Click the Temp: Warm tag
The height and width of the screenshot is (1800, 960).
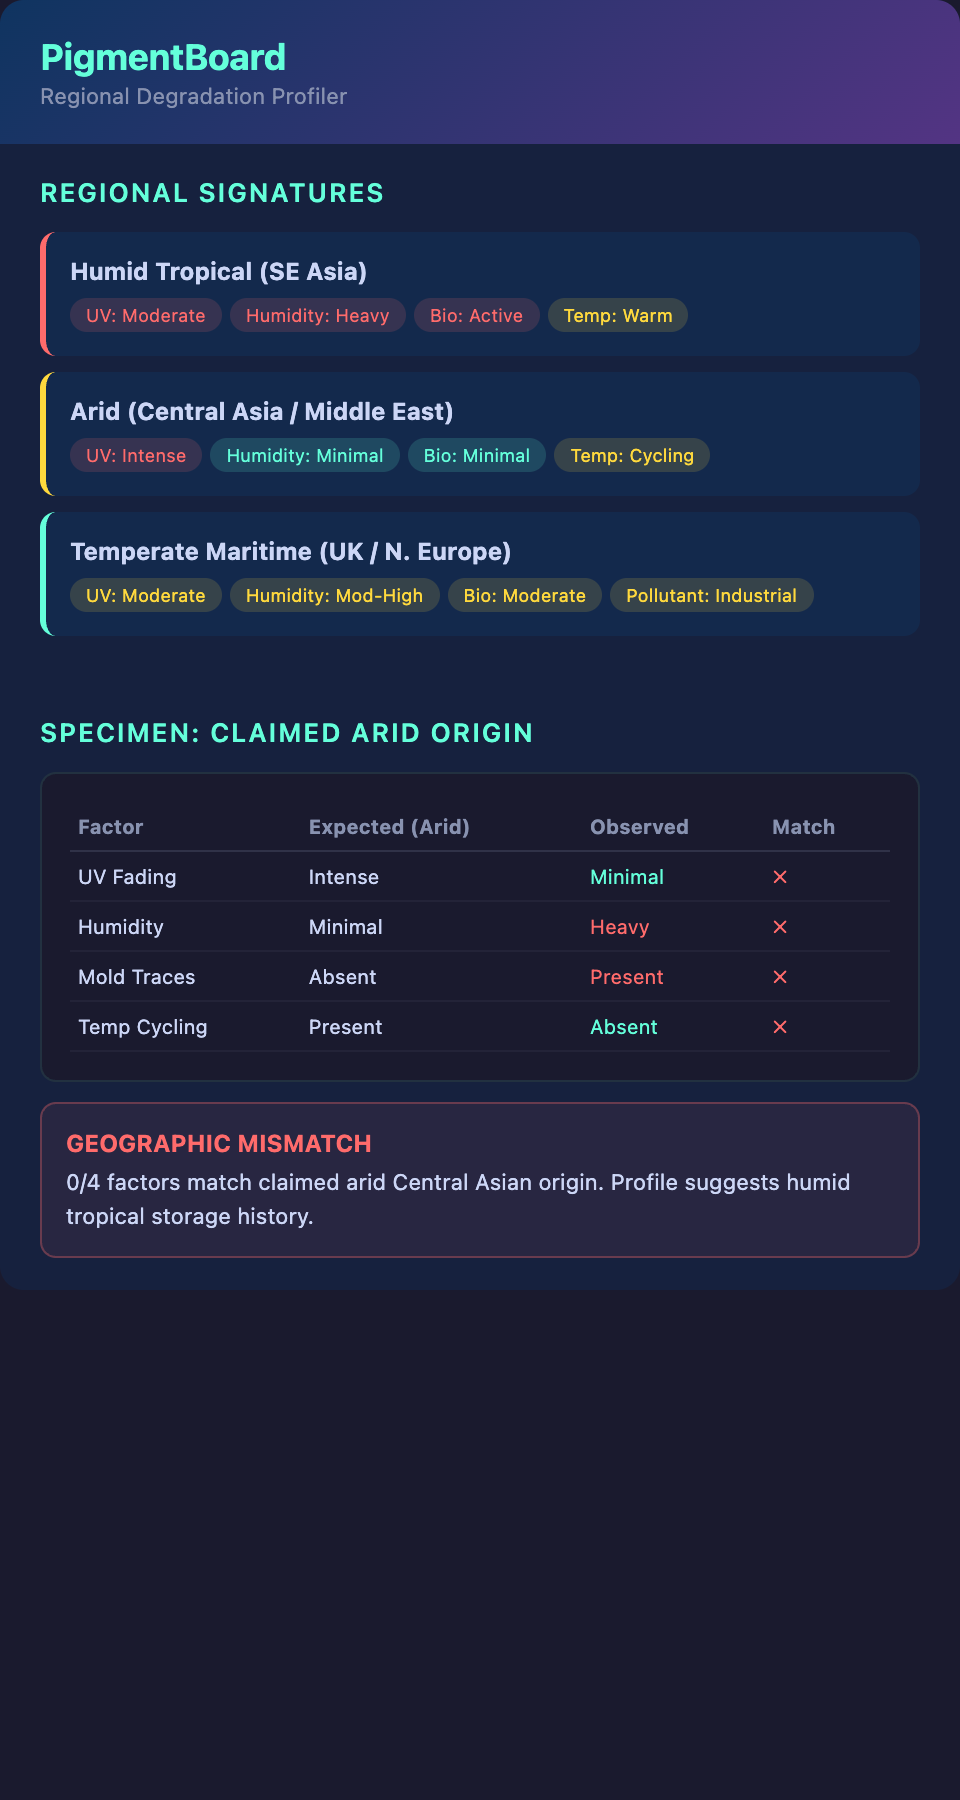pyautogui.click(x=617, y=316)
